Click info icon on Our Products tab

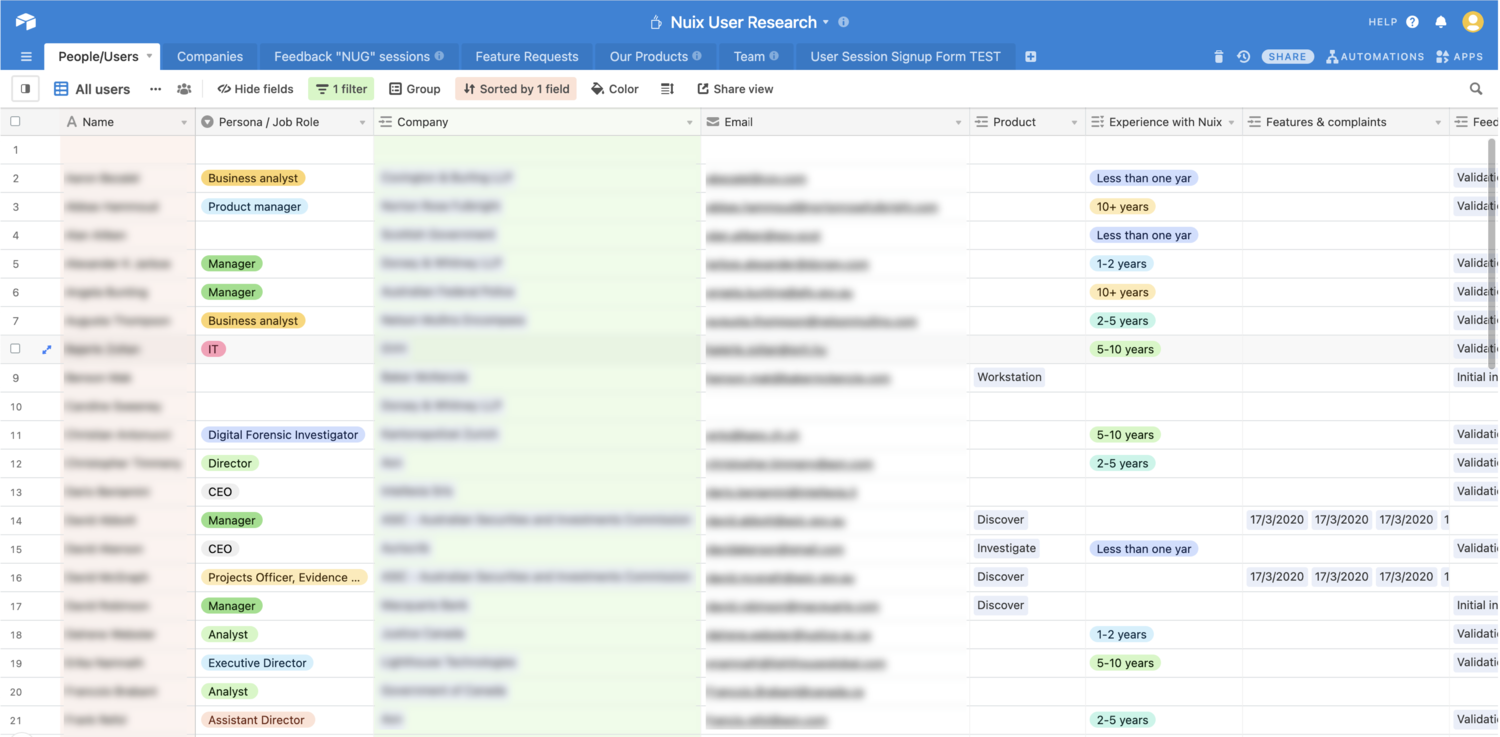(x=697, y=56)
